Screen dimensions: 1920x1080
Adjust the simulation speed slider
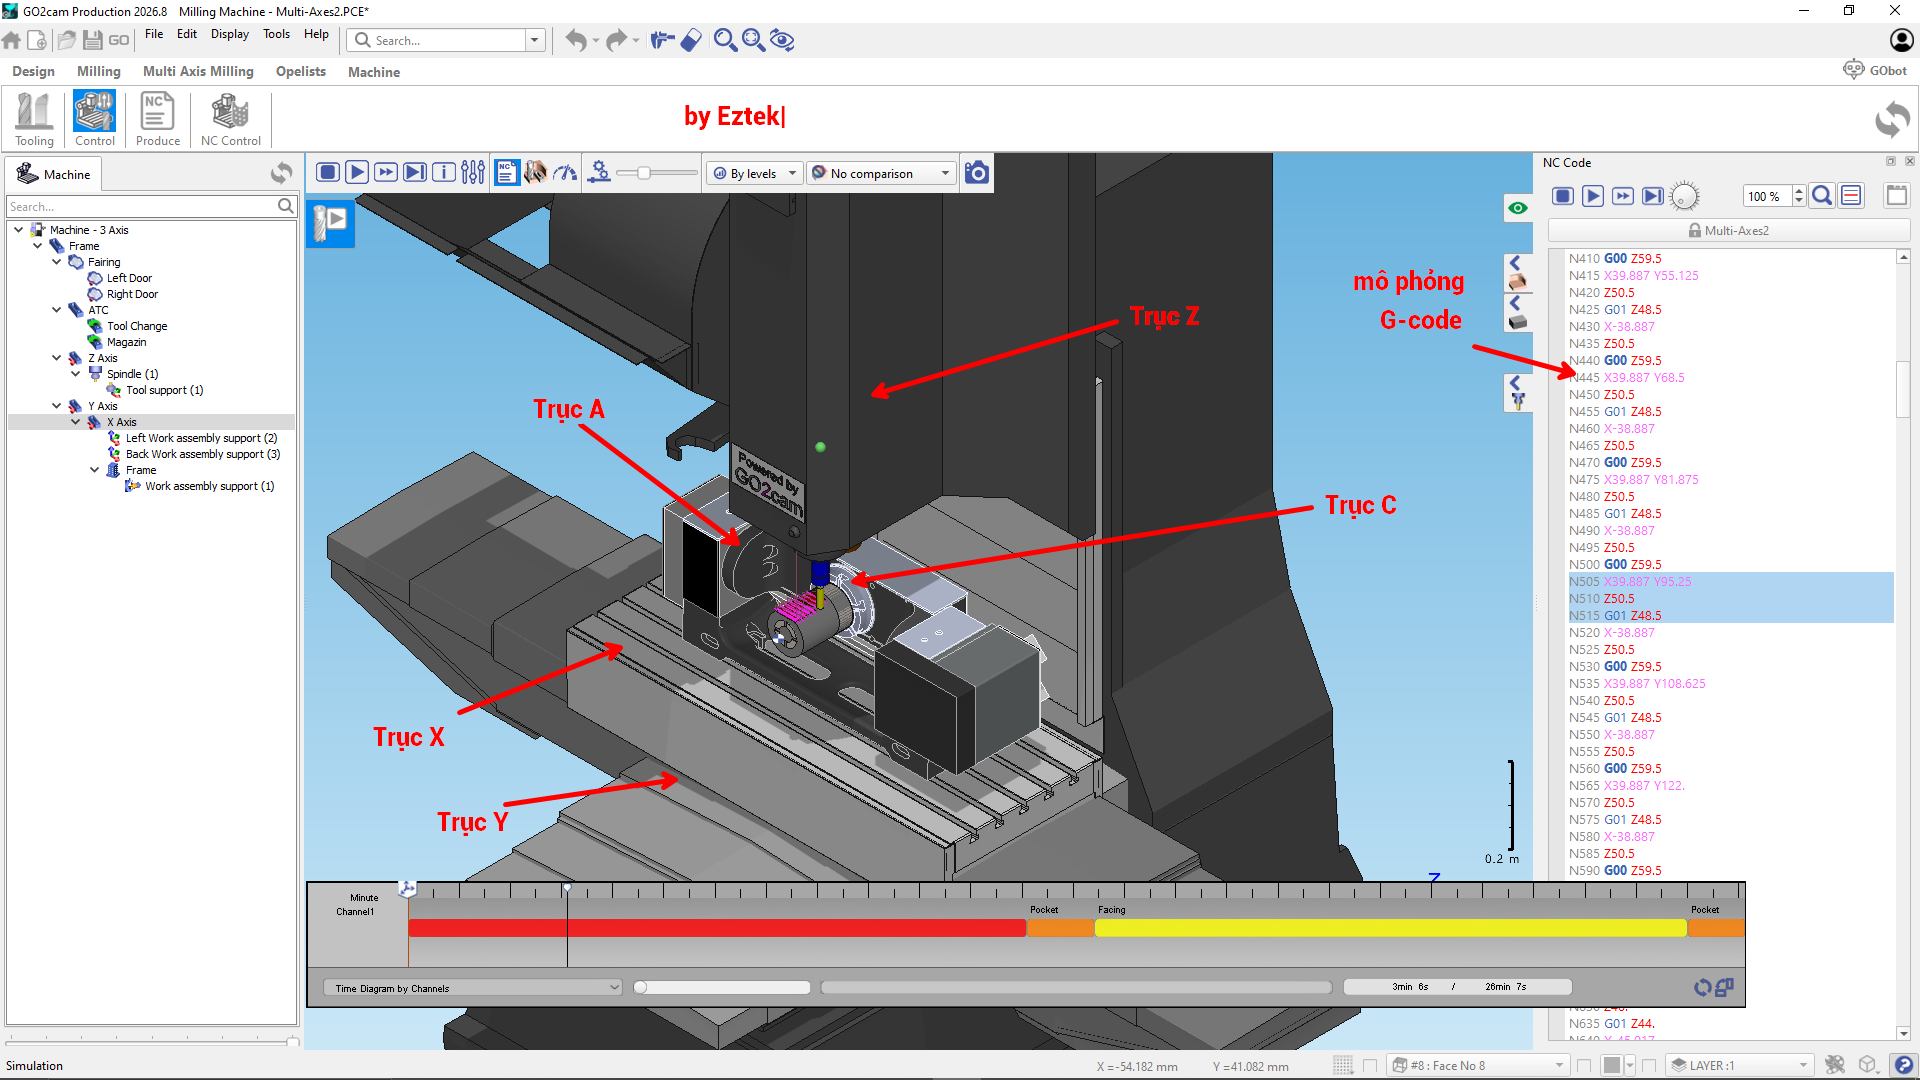pyautogui.click(x=644, y=173)
